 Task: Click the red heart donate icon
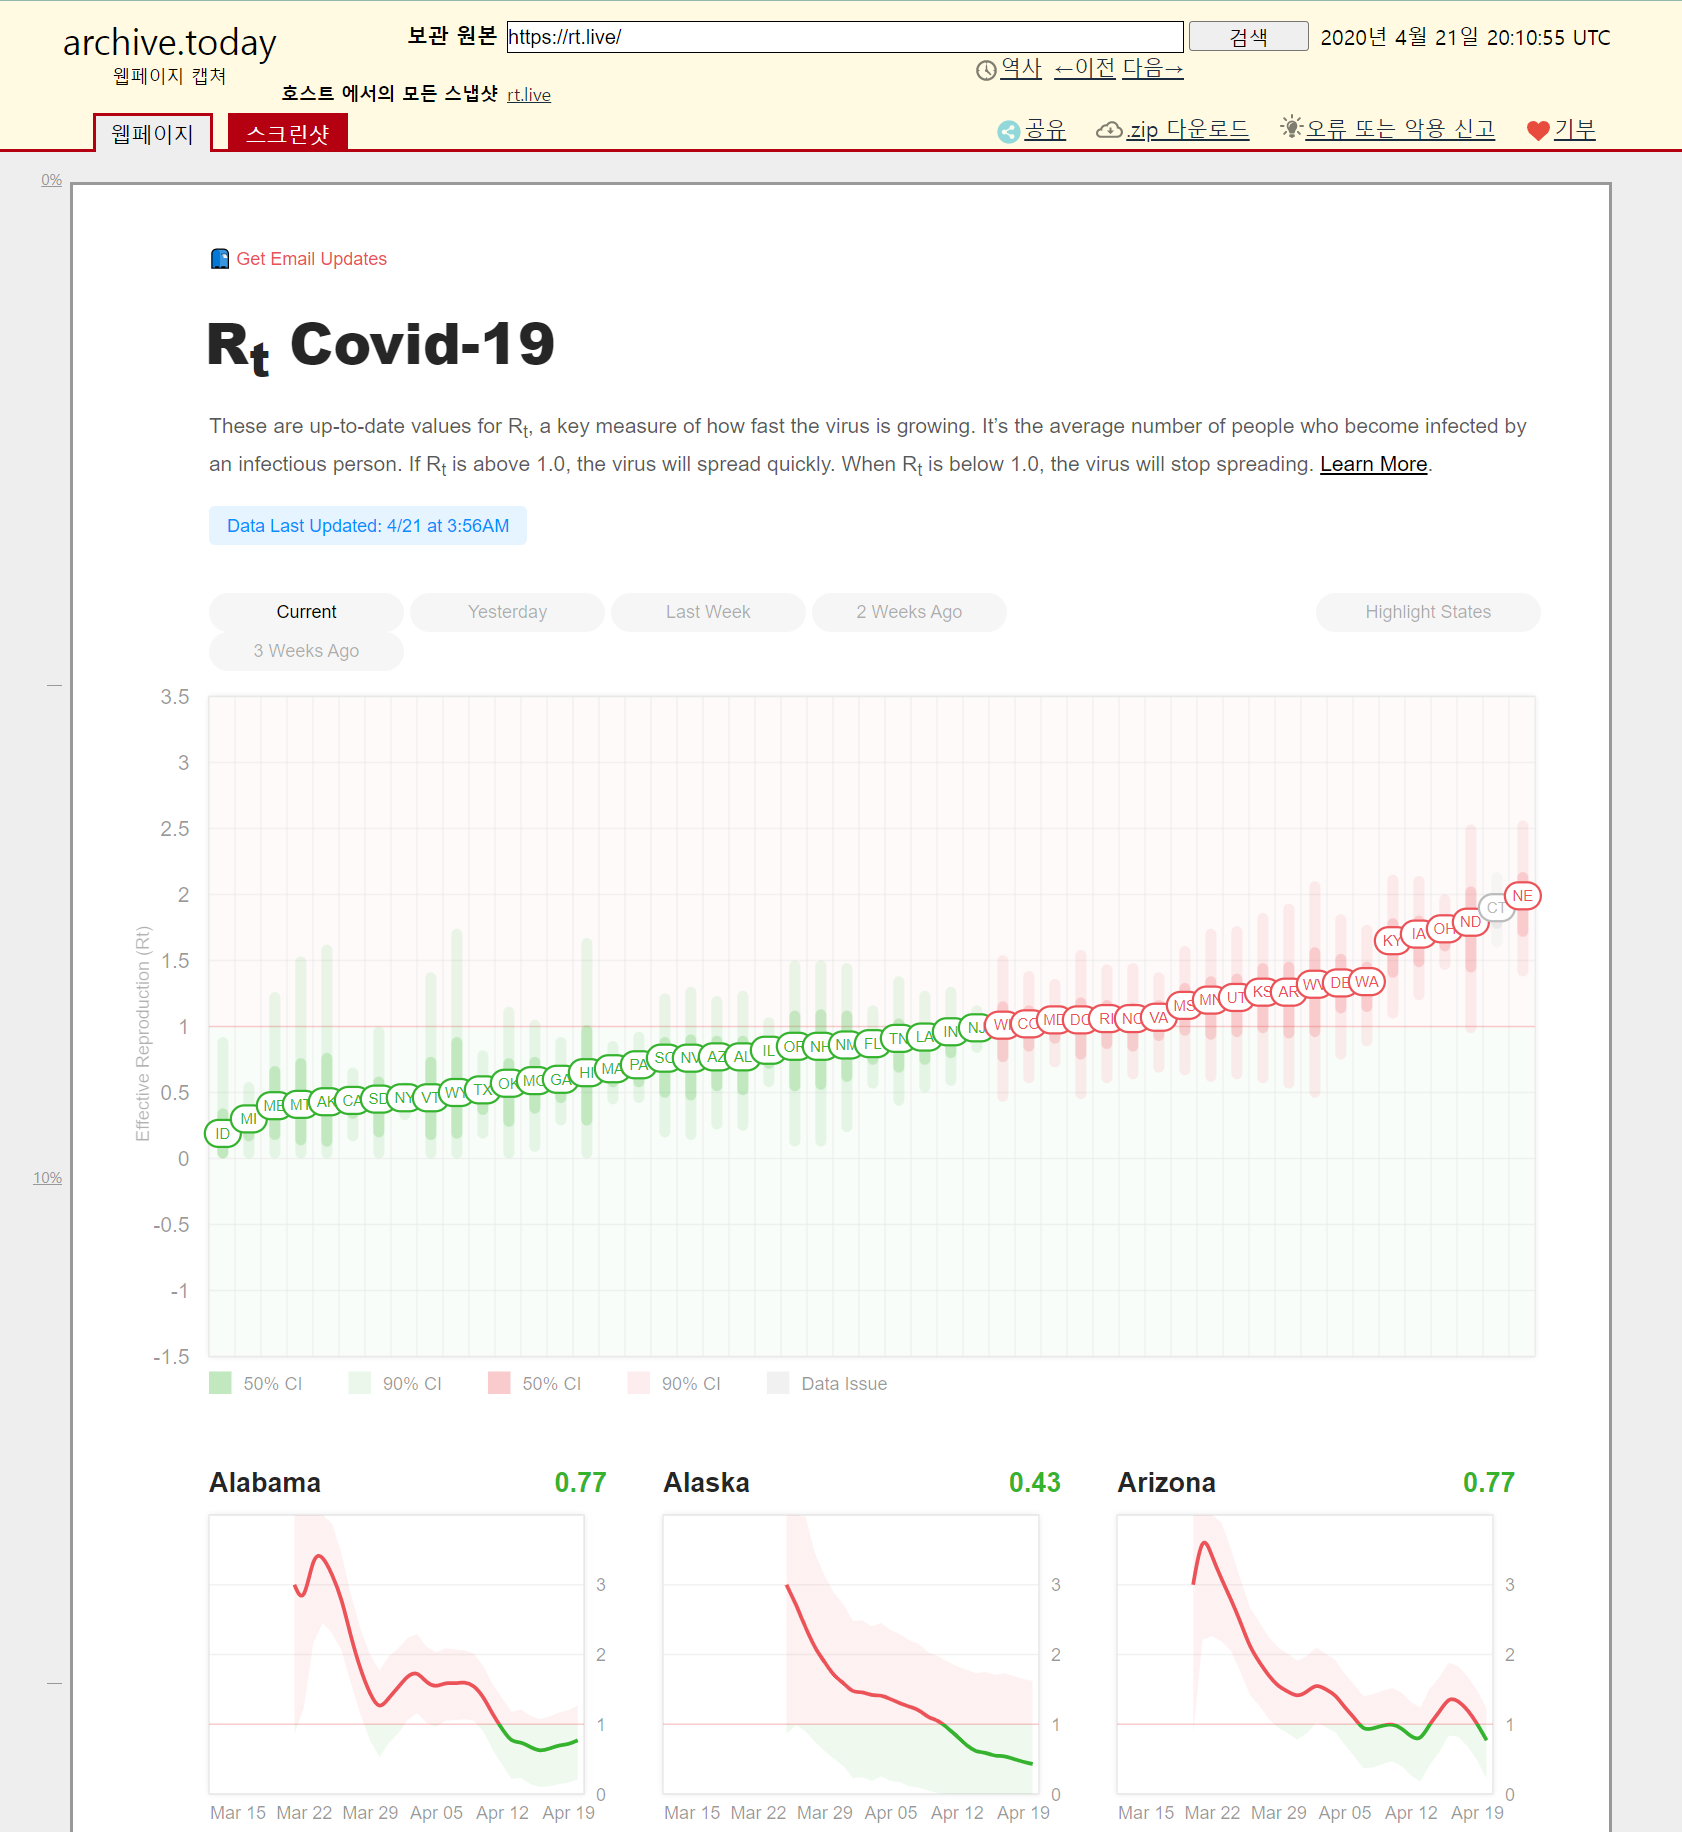[x=1537, y=131]
